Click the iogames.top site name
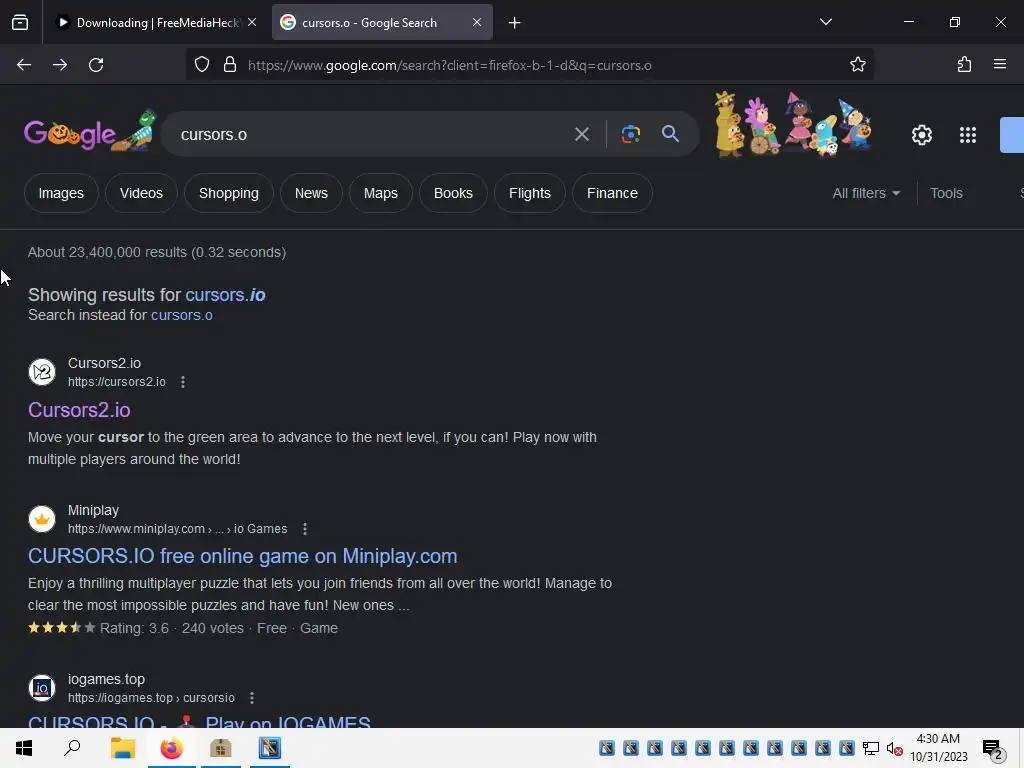The width and height of the screenshot is (1024, 768). (x=106, y=680)
